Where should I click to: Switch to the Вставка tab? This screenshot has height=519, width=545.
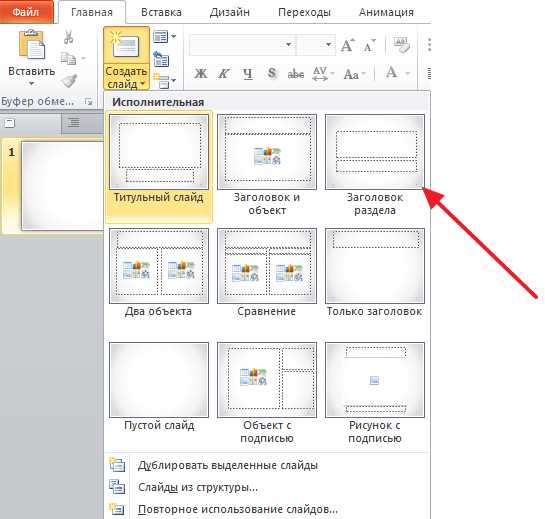pos(161,13)
